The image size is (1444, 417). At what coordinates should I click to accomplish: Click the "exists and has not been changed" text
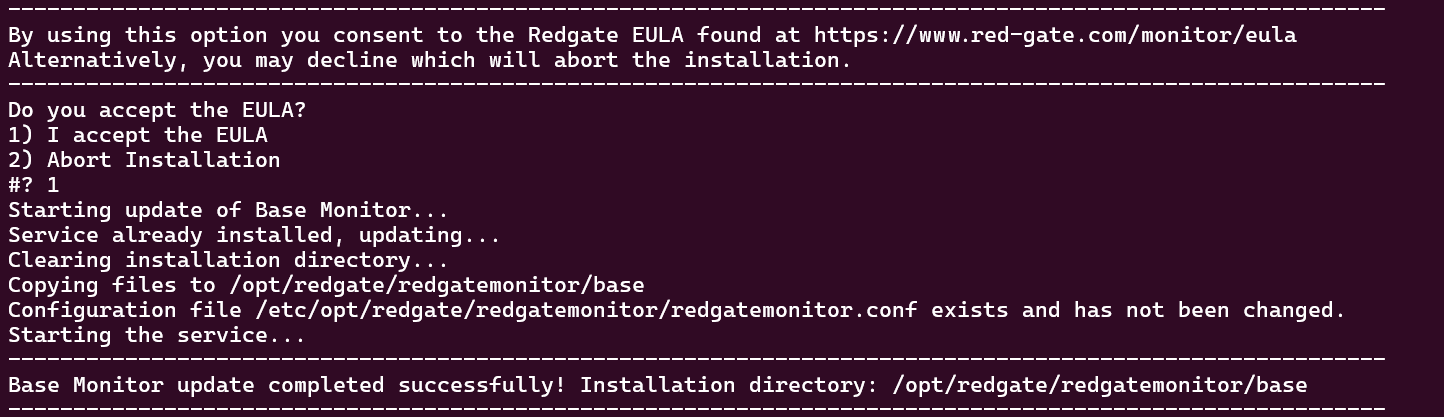pos(1138,310)
